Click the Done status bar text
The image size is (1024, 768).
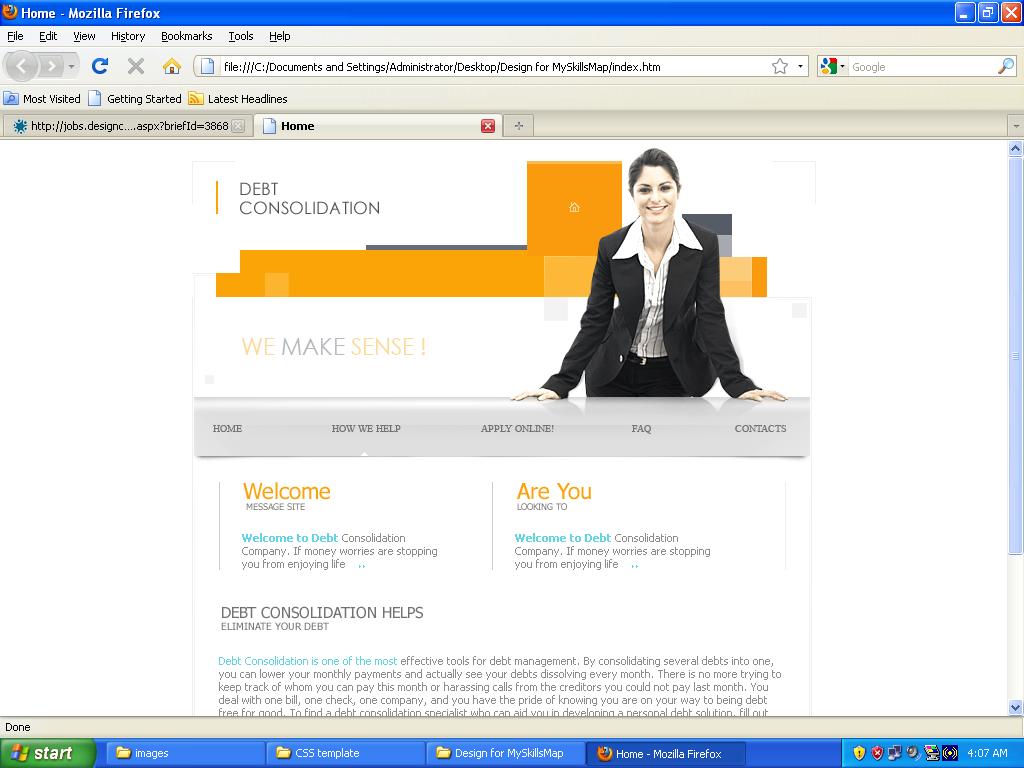18,727
